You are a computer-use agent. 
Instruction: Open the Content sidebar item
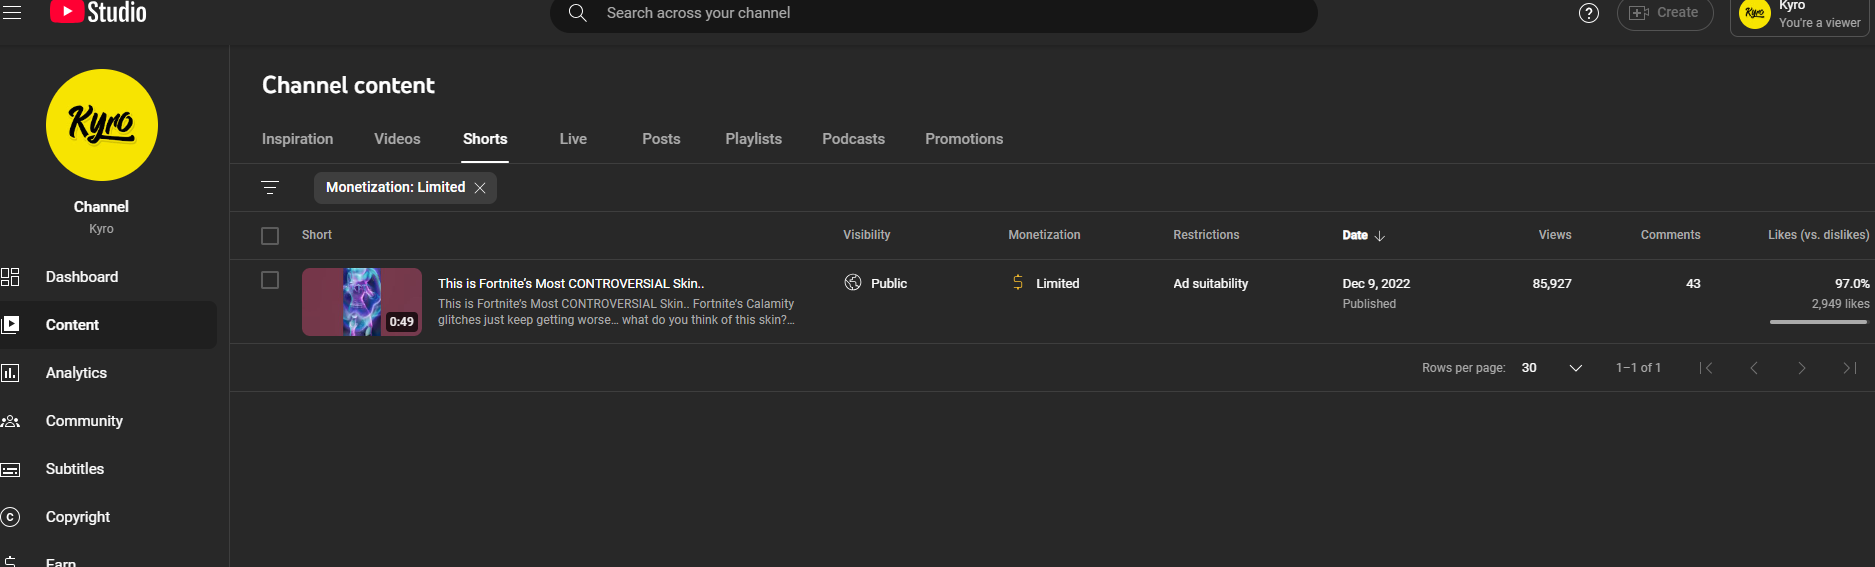[x=108, y=325]
